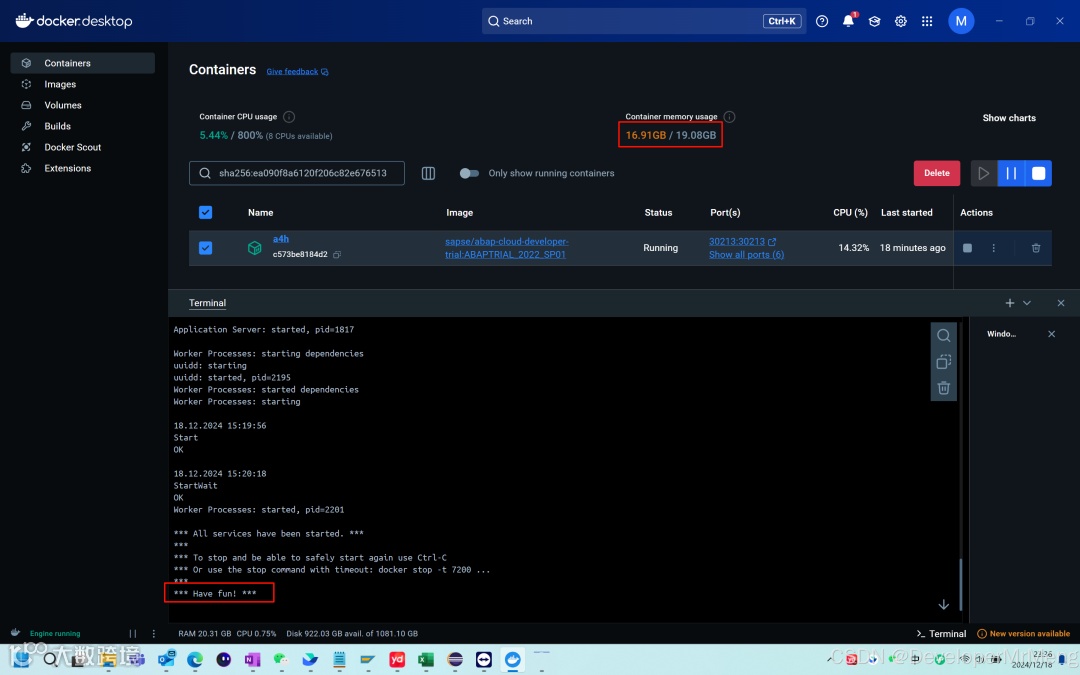The height and width of the screenshot is (675, 1080).
Task: Open Docker Scout in sidebar
Action: [83, 147]
